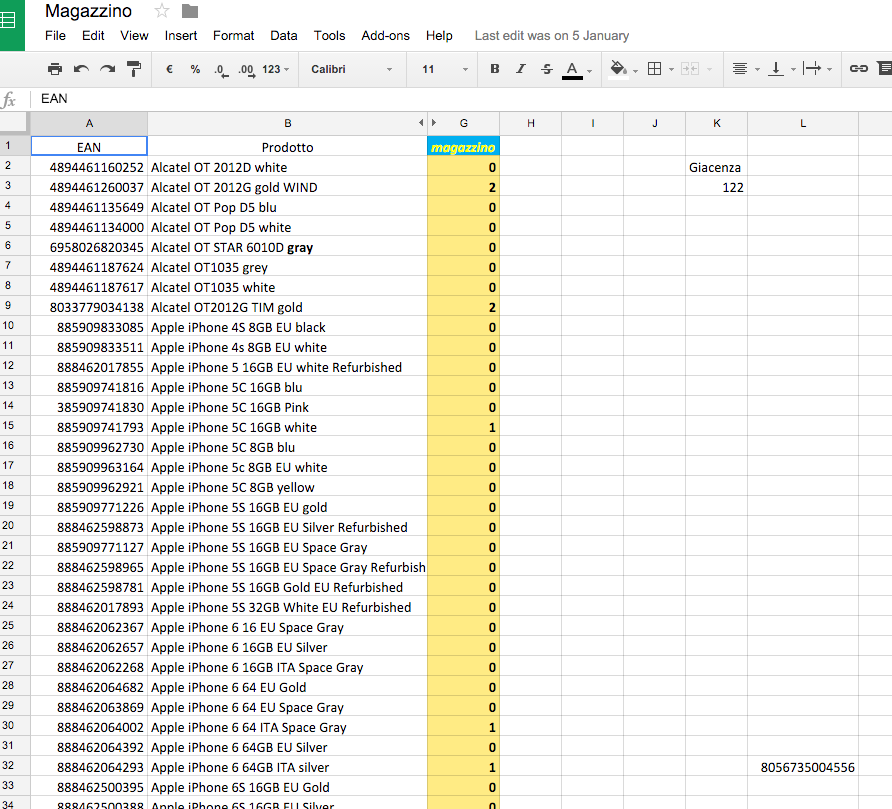Viewport: 892px width, 809px height.
Task: Increase decimal places
Action: [246, 70]
